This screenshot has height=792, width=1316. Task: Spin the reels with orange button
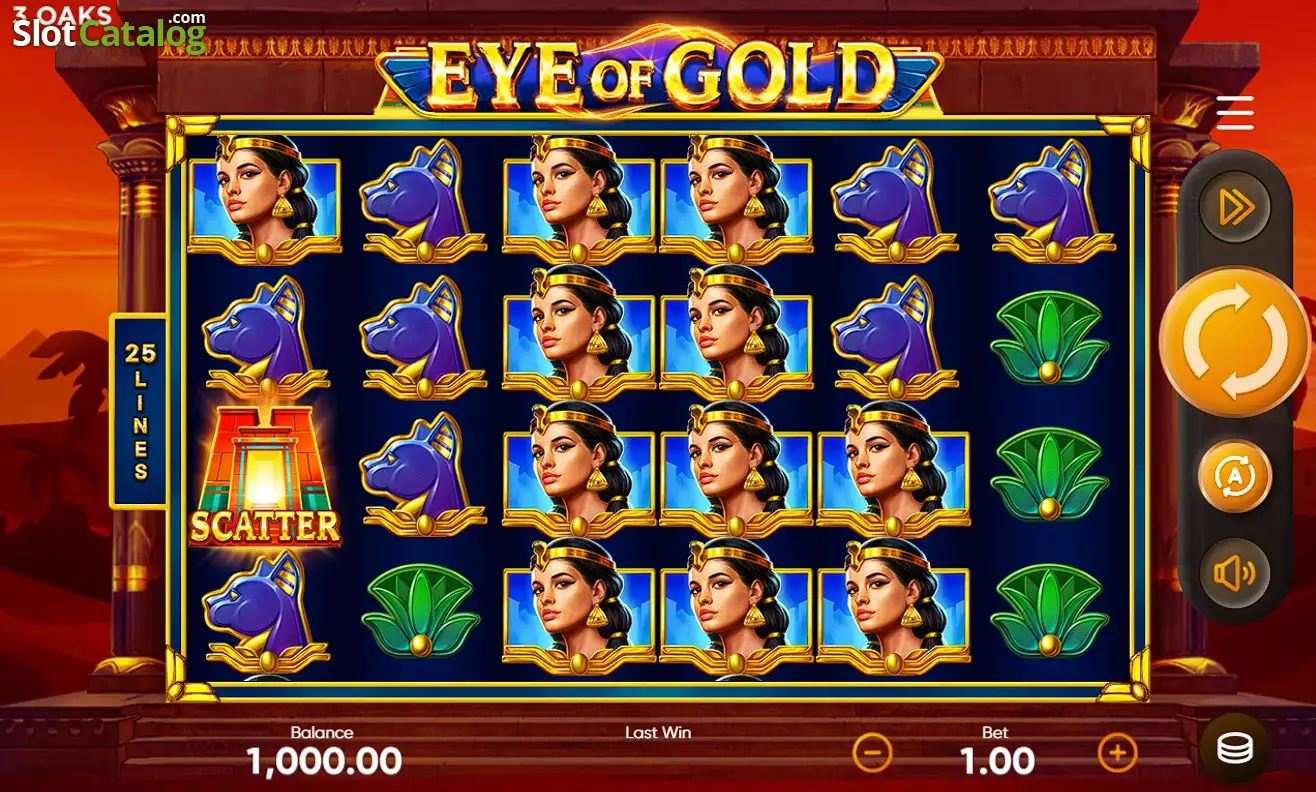[x=1234, y=342]
